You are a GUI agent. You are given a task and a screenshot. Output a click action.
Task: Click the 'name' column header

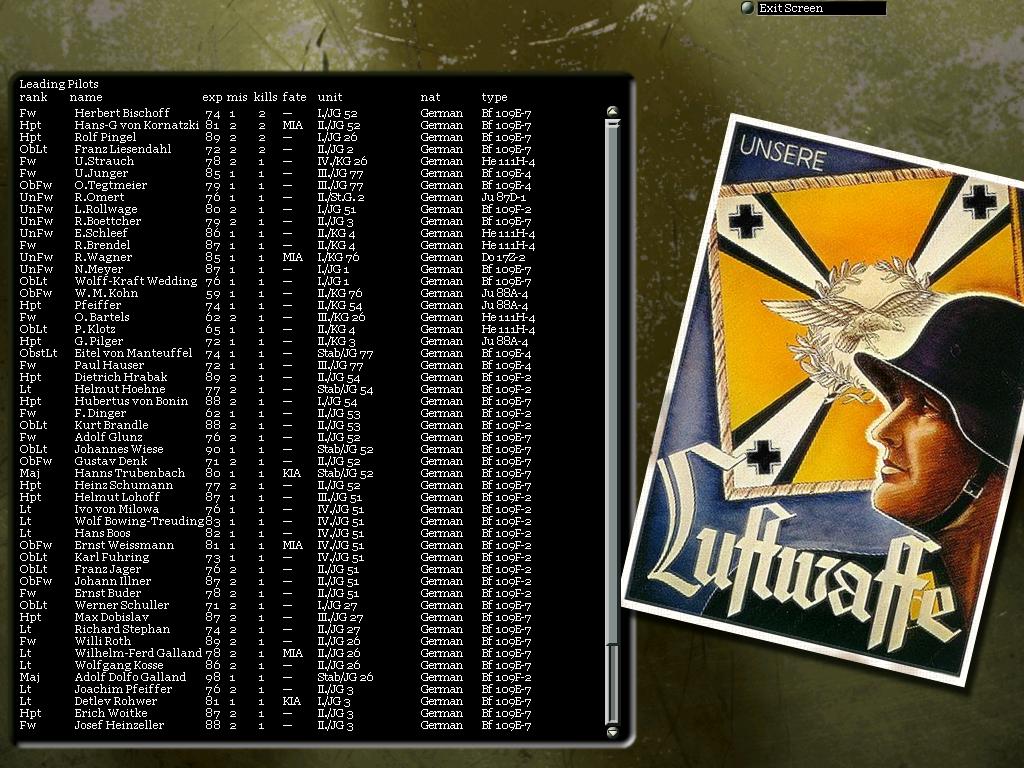click(86, 97)
